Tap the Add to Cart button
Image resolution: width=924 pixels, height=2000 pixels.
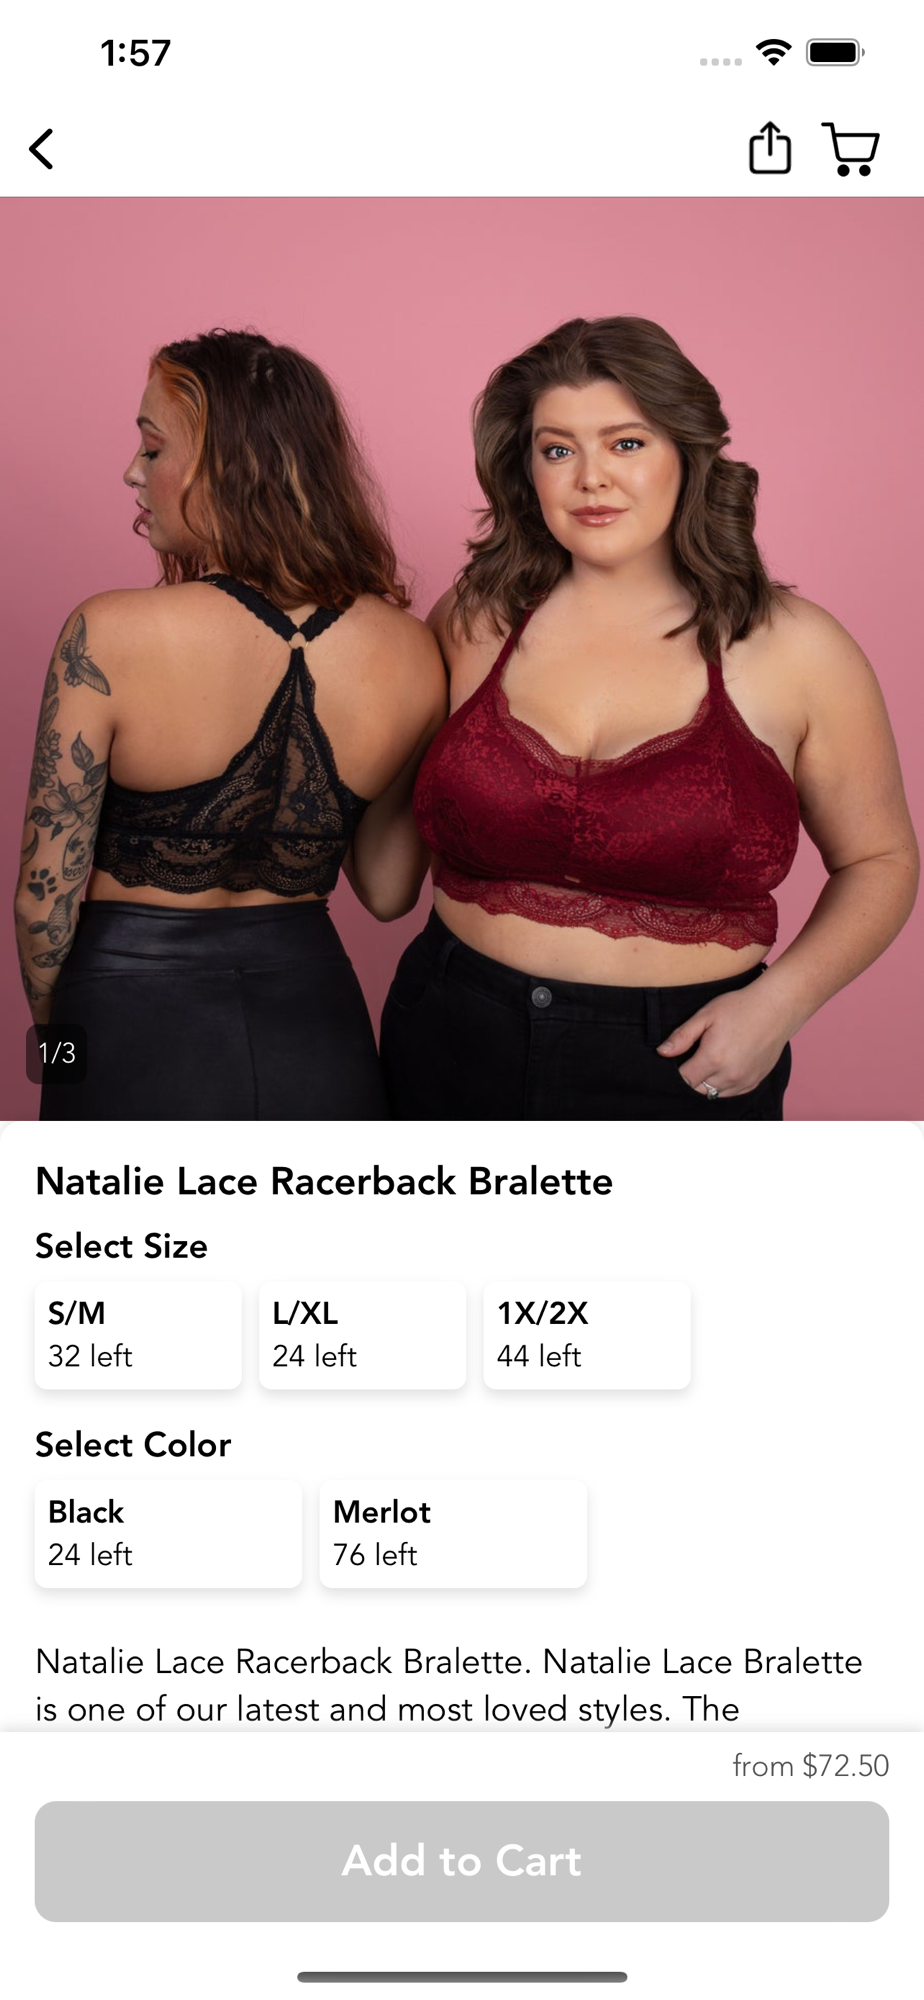pos(462,1861)
